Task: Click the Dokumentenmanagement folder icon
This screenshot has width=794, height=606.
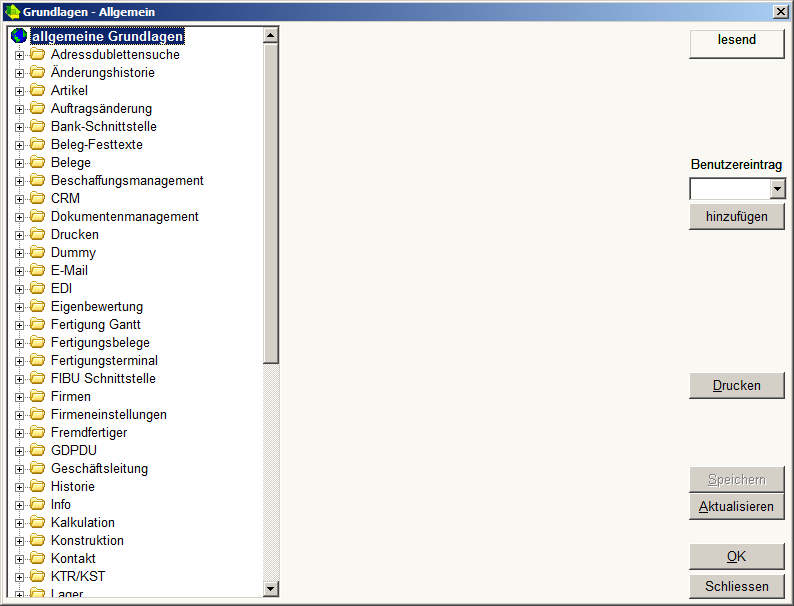Action: (37, 216)
